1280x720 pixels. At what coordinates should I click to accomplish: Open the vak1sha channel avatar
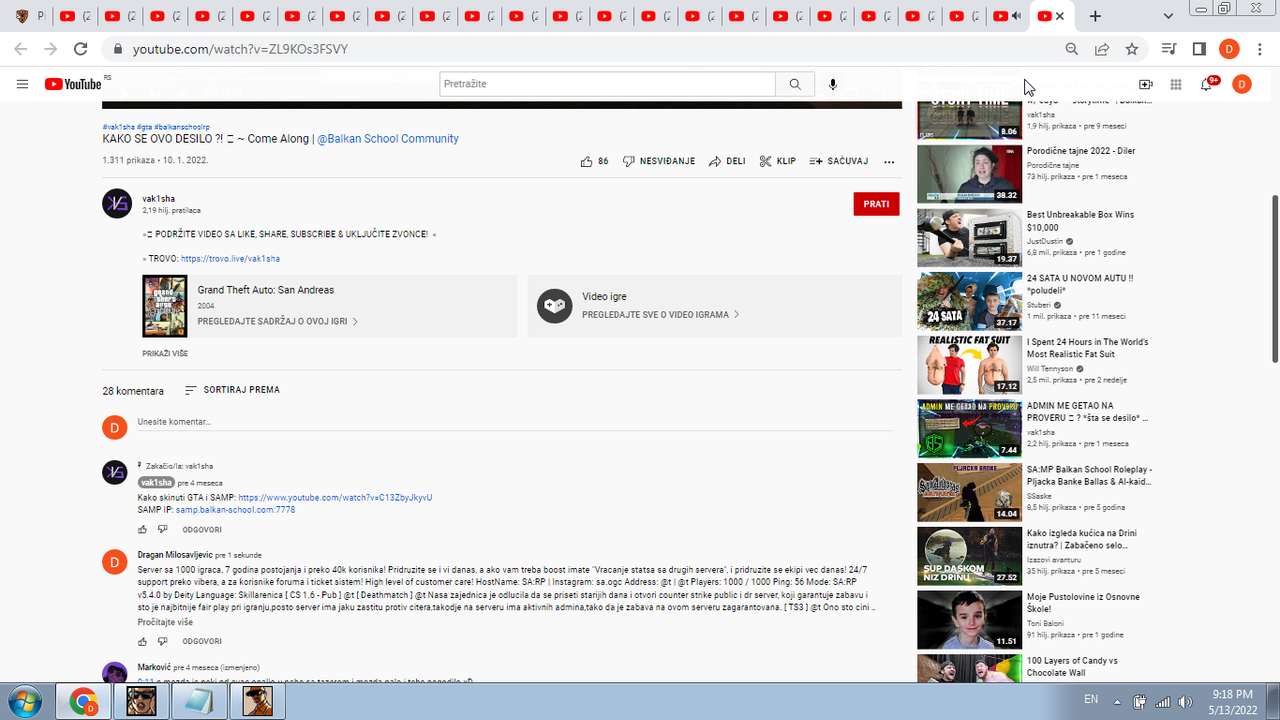tap(117, 203)
